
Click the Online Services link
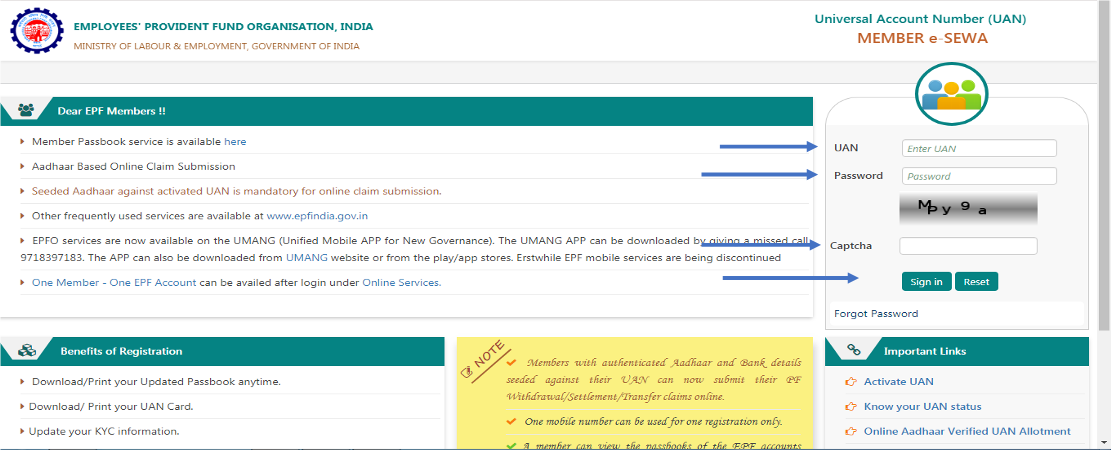tap(400, 283)
